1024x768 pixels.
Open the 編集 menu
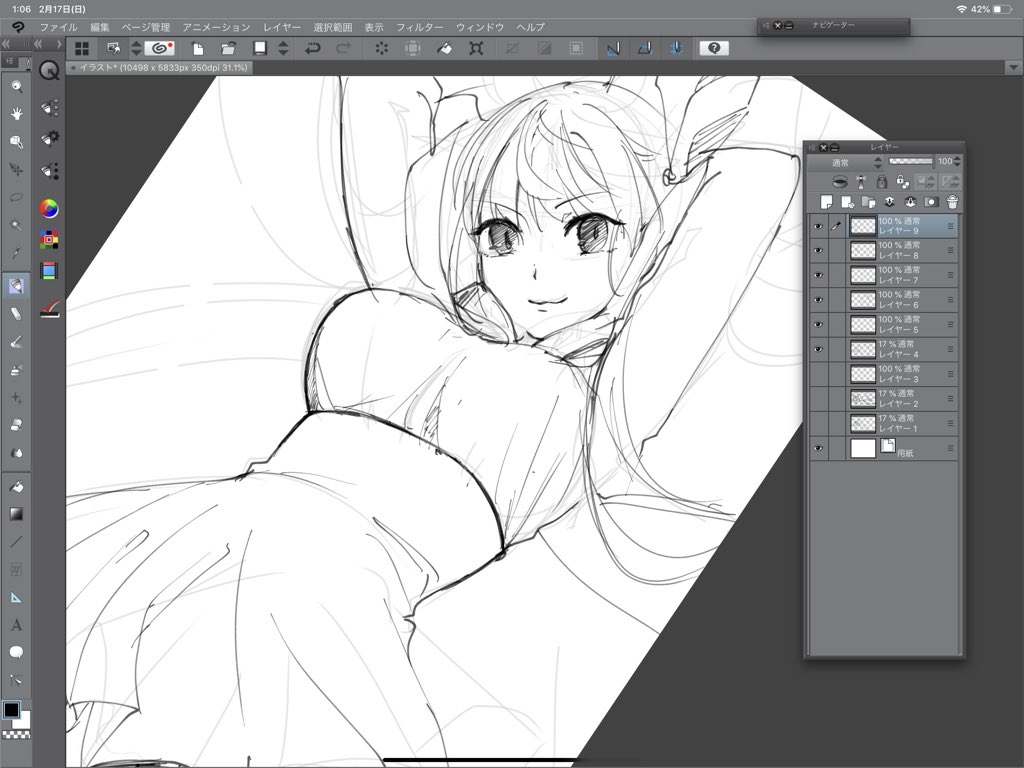click(100, 27)
